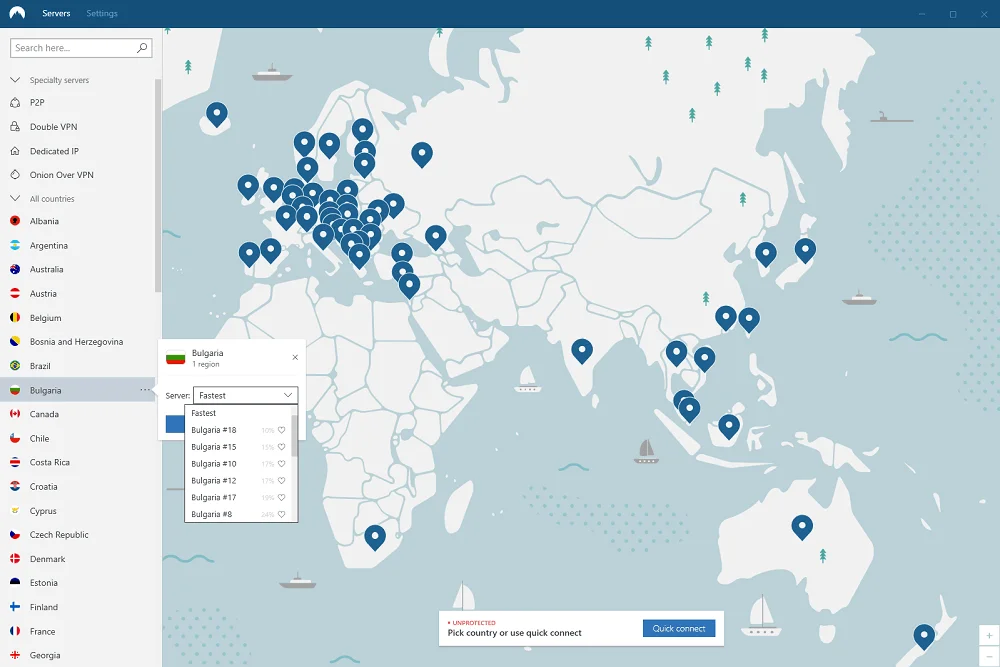Click the Iceland map pin
Screen dimensions: 1000x667
(217, 115)
